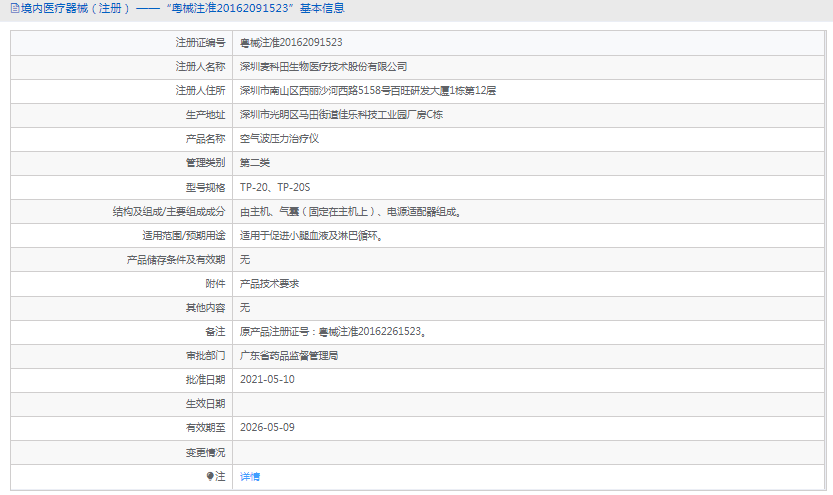Select the 批准日期 label cell
Image resolution: width=833 pixels, height=495 pixels.
122,379
